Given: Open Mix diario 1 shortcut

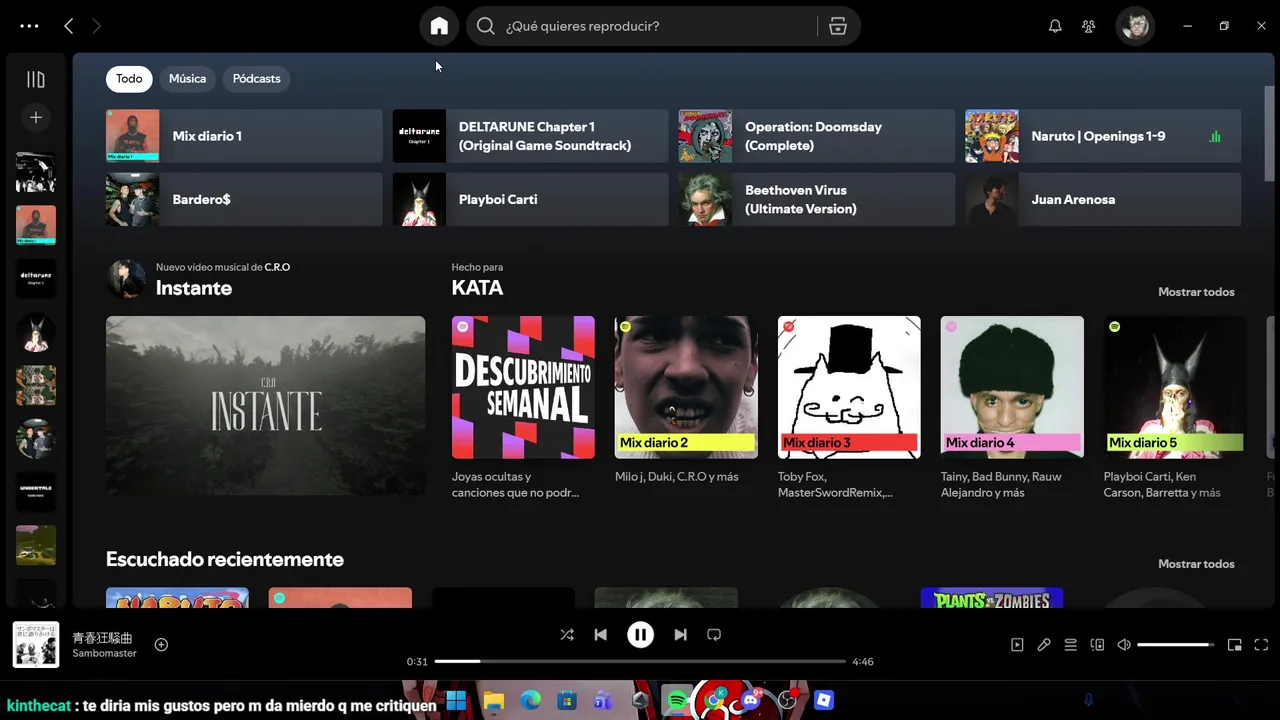Looking at the screenshot, I should (x=244, y=136).
